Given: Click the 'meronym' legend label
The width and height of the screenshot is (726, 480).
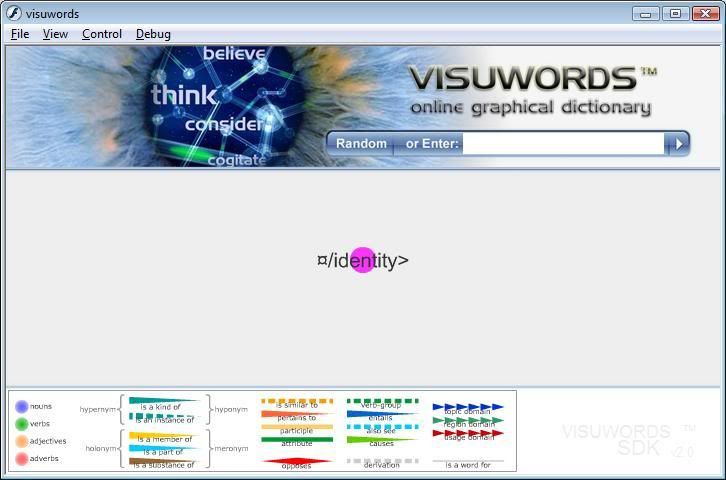Looking at the screenshot, I should tap(231, 449).
